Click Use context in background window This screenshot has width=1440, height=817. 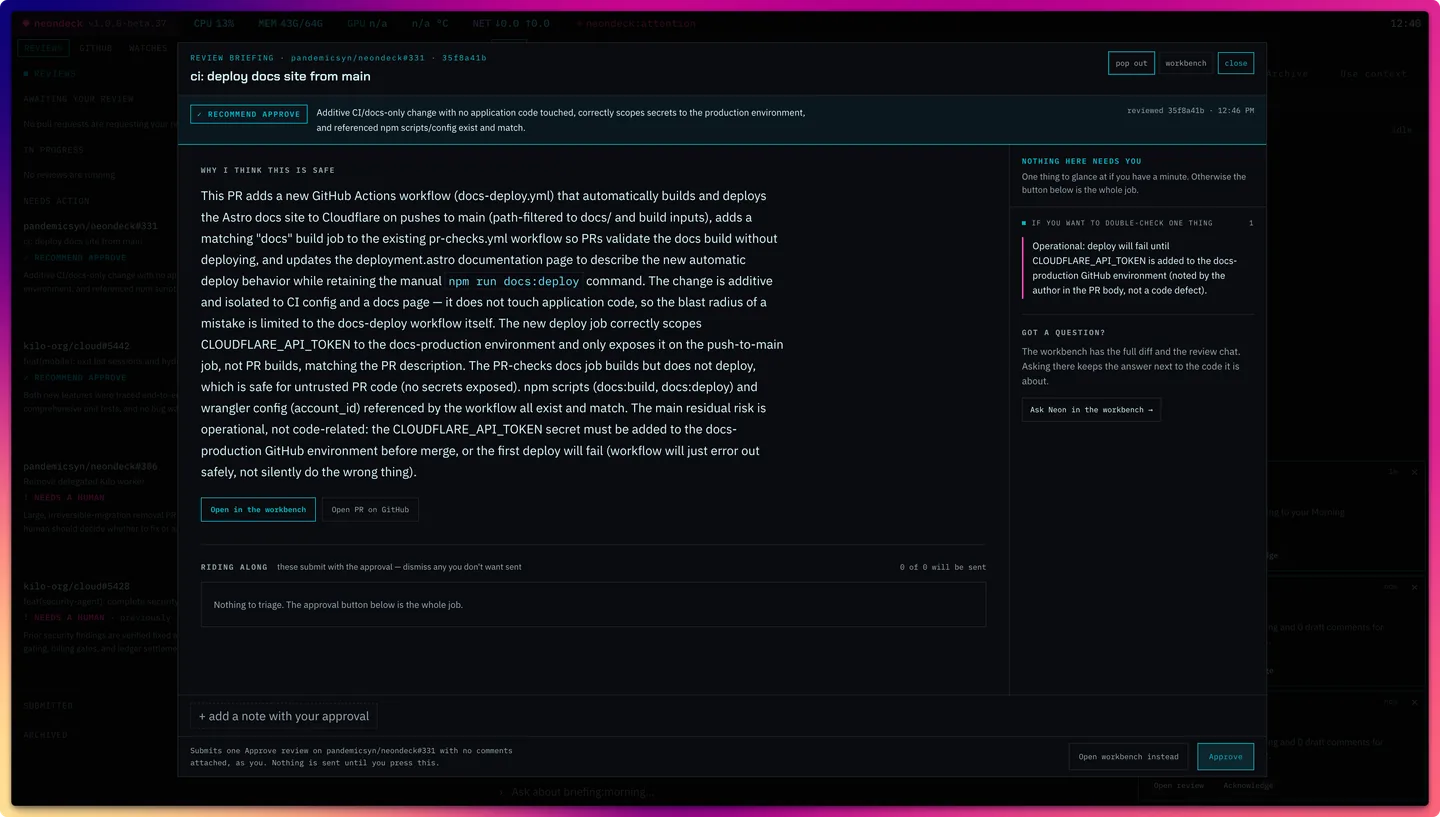click(1373, 74)
